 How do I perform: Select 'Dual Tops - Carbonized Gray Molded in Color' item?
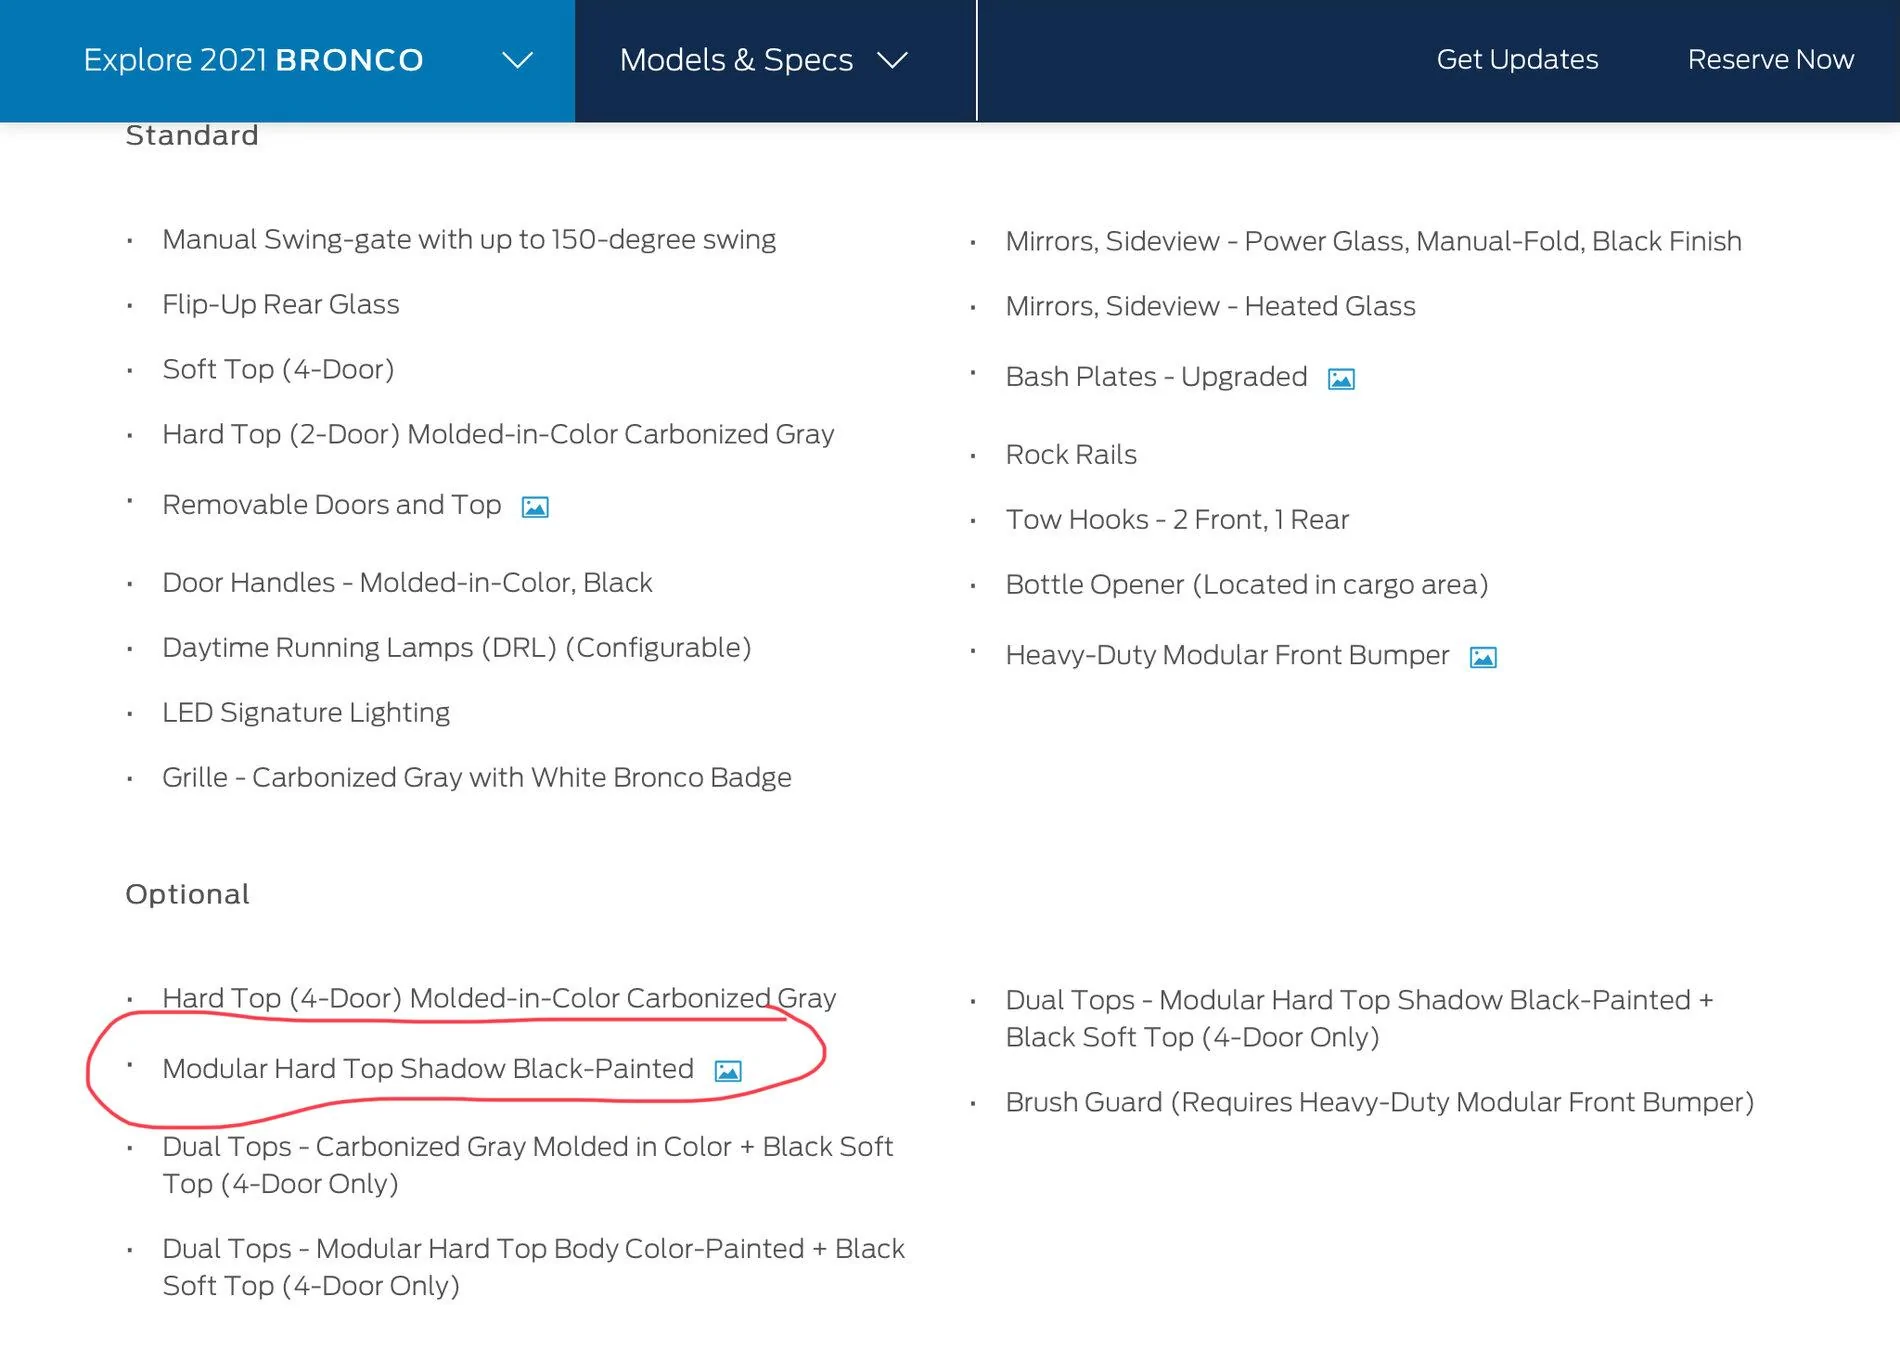527,1165
